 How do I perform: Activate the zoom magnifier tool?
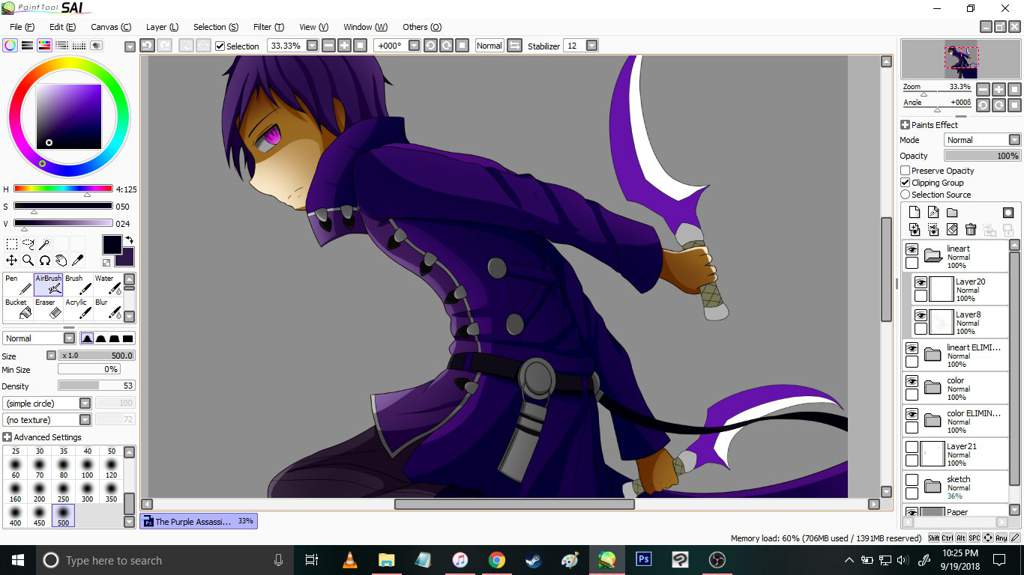point(28,260)
